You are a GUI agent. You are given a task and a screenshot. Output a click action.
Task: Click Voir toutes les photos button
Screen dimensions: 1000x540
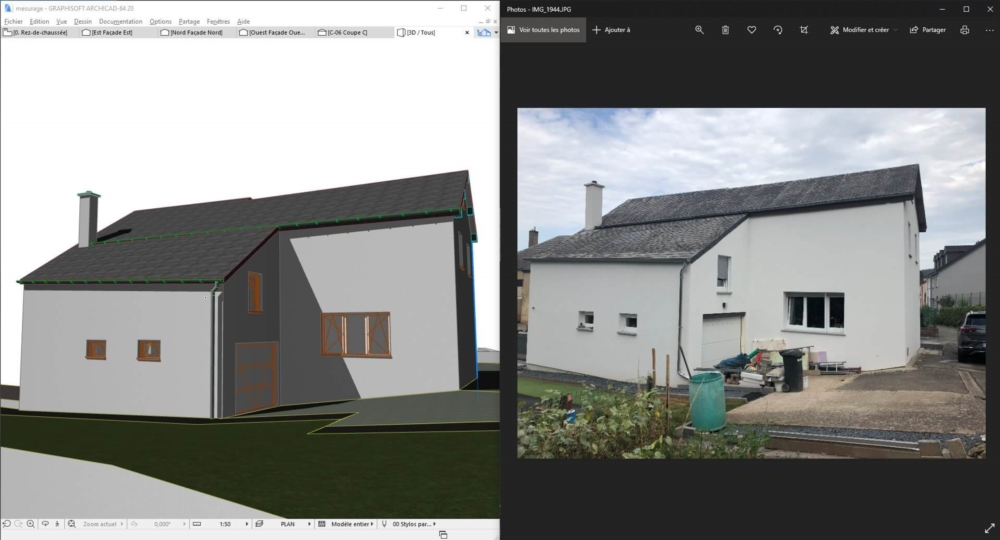[543, 30]
